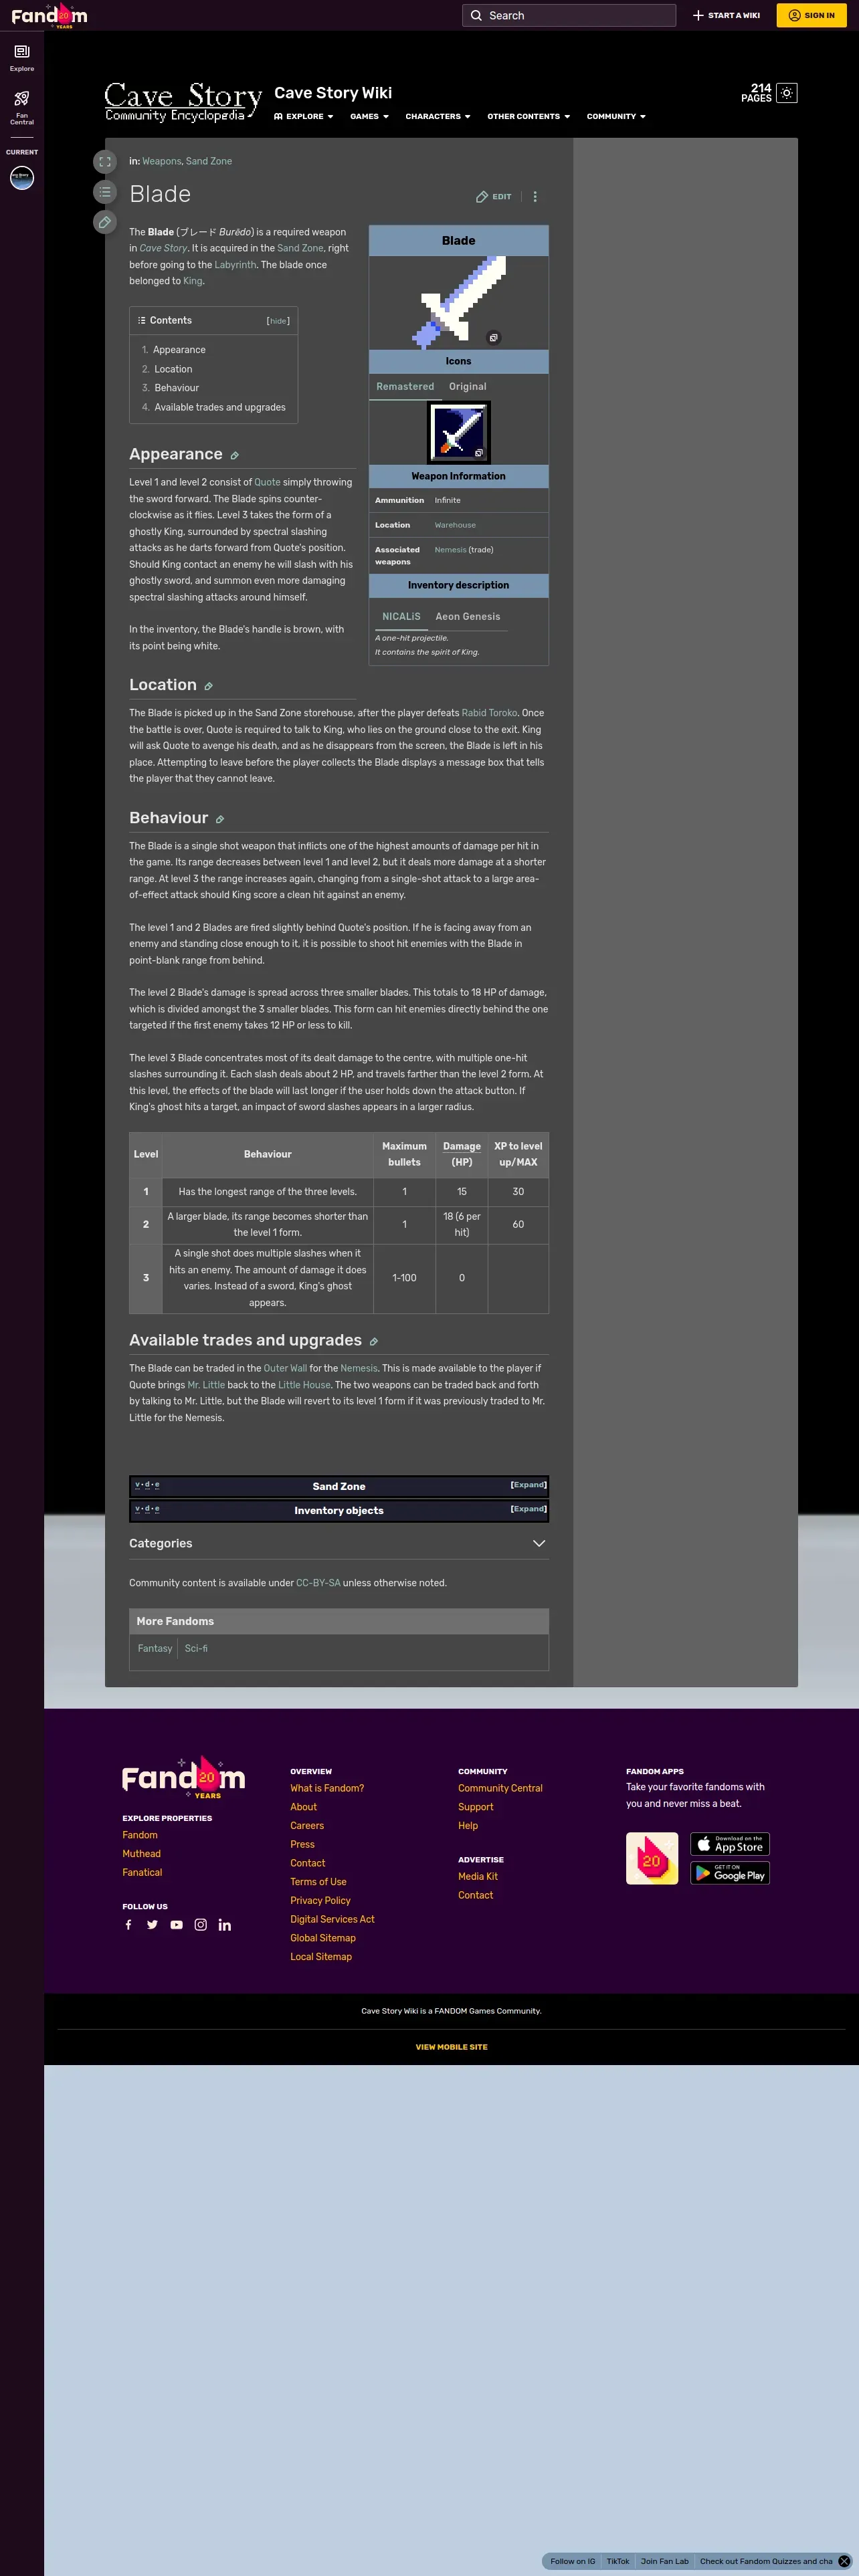Open the Rabid Toroko link
The height and width of the screenshot is (2576, 859).
point(489,713)
